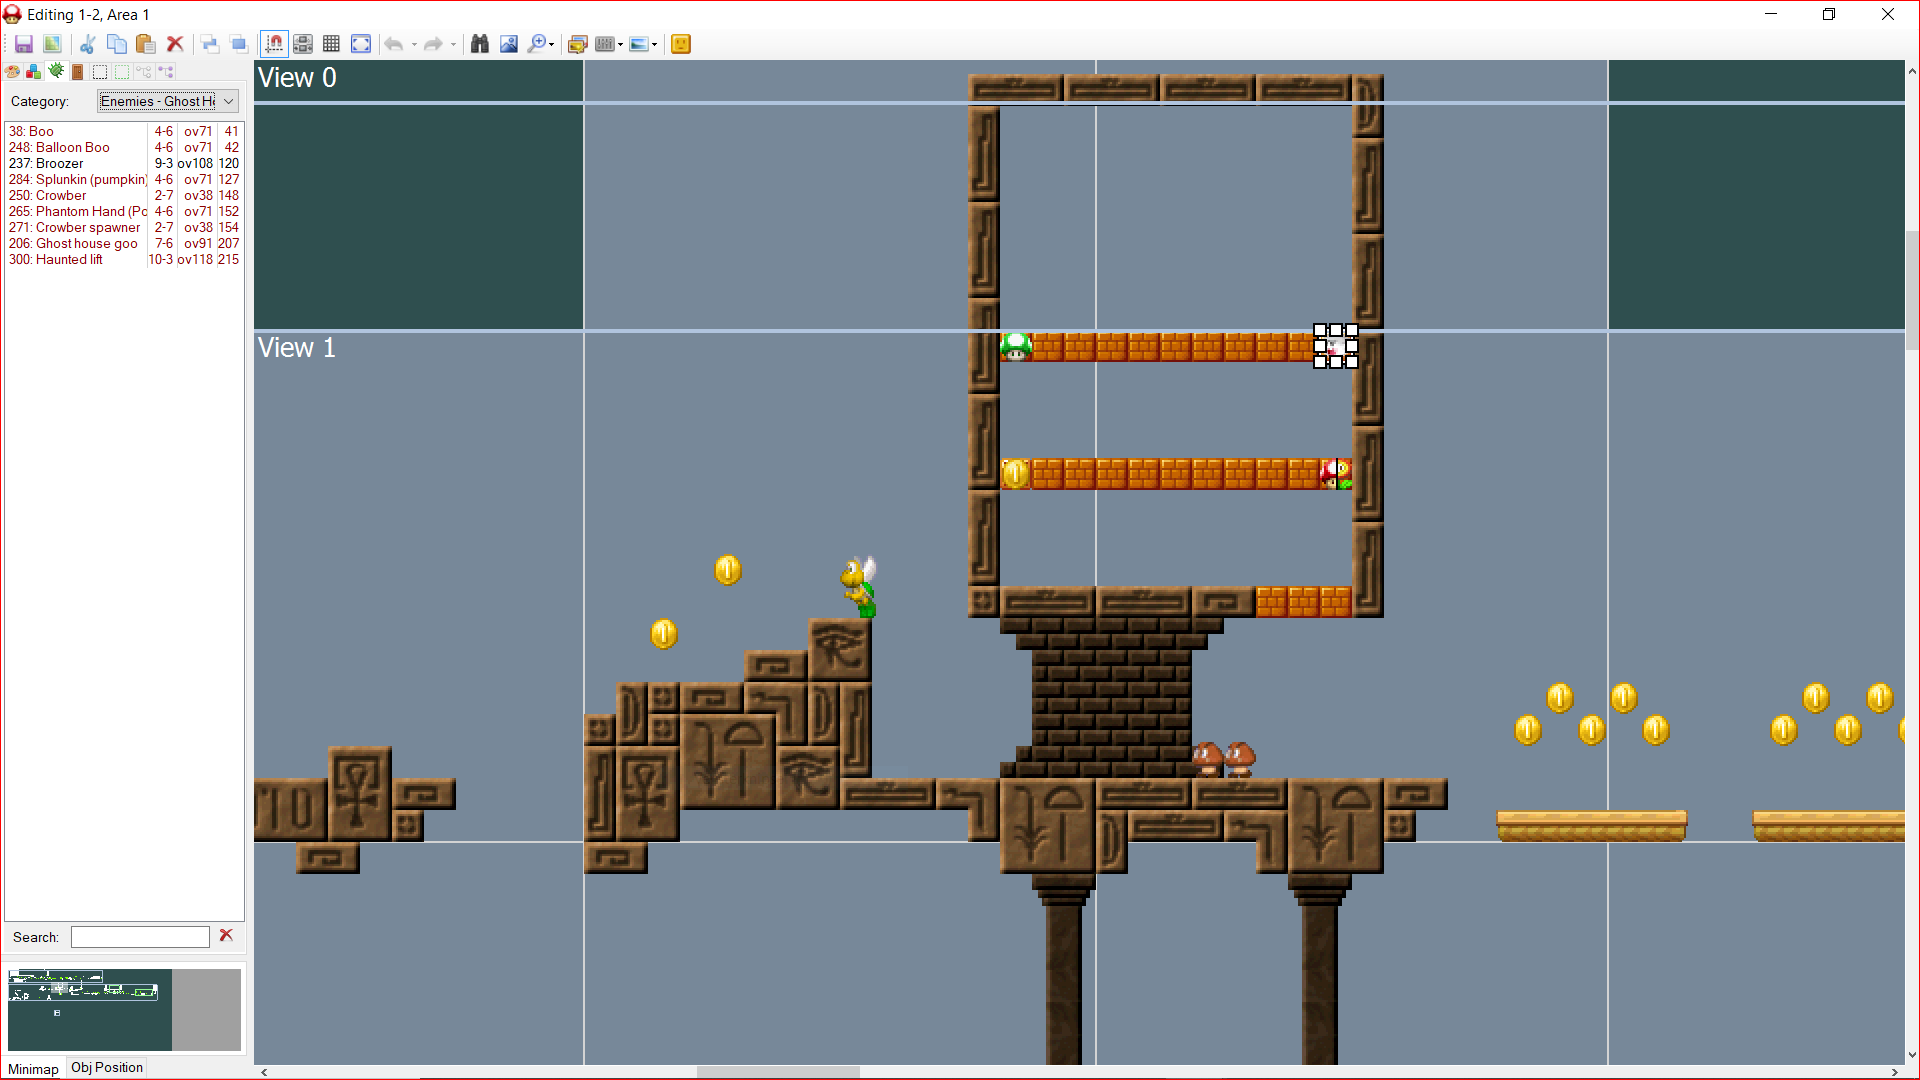Select '271: Crowber spawner' row

(124, 227)
